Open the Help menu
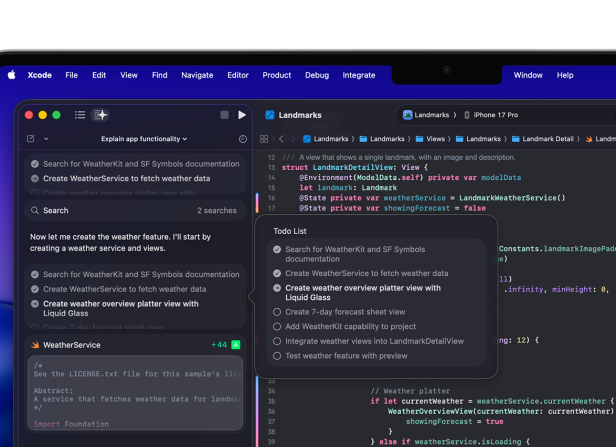Viewport: 616px width, 447px height. coord(565,75)
